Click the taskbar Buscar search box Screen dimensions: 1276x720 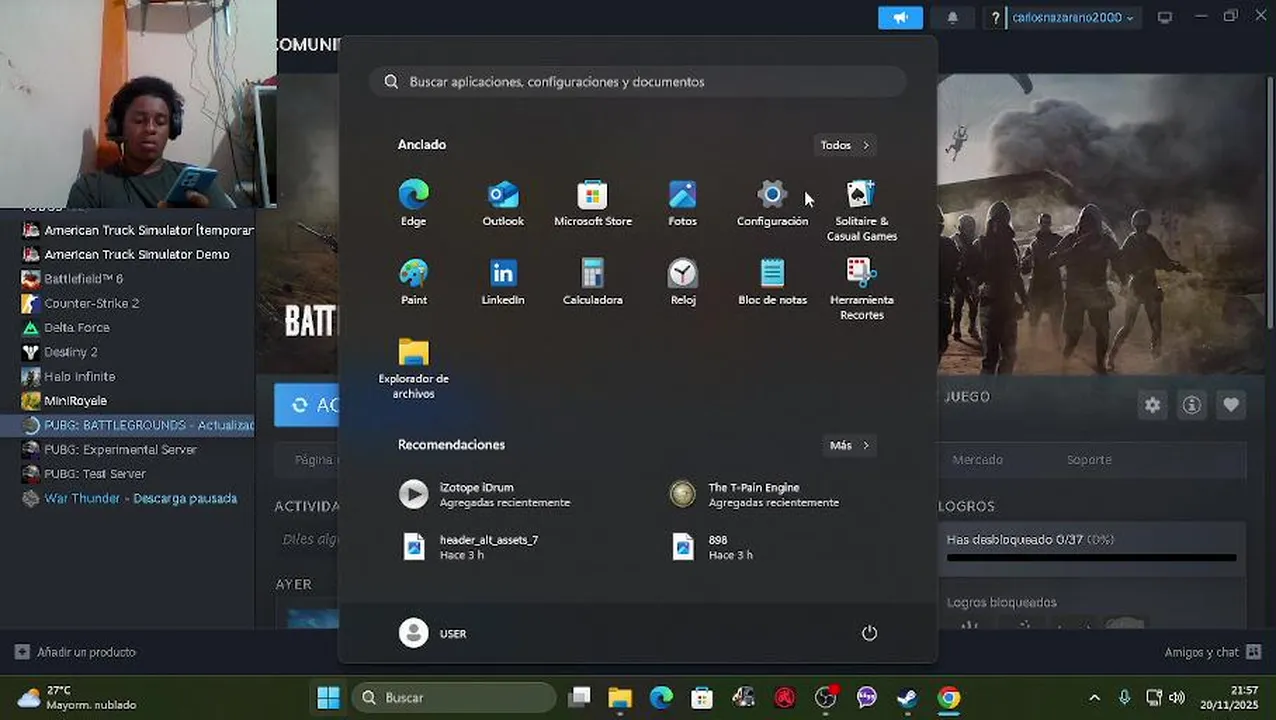[454, 698]
